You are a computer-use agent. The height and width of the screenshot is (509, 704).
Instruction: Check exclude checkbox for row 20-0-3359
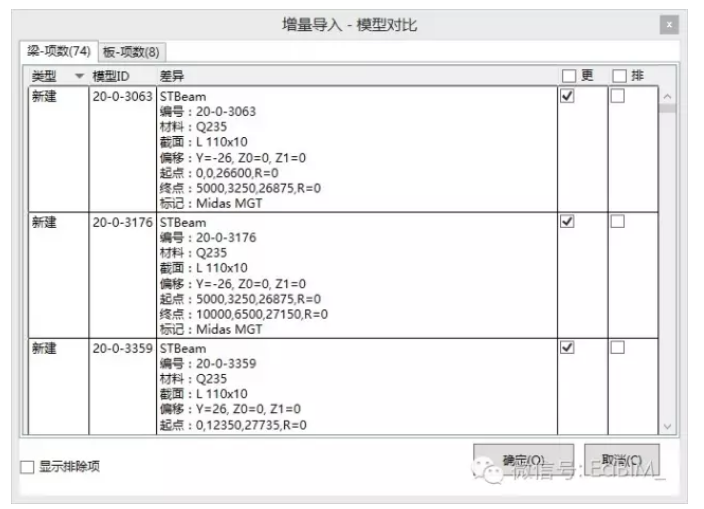coord(617,347)
